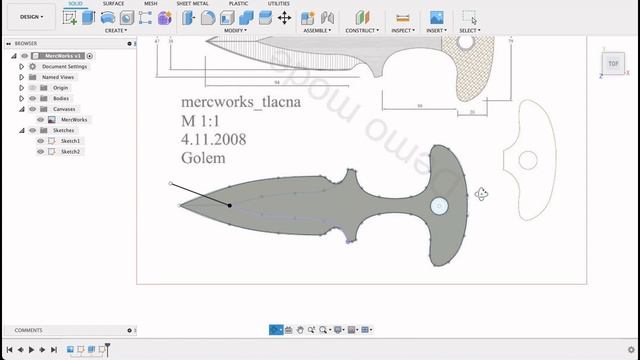Select the Combine tool icon

246,18
